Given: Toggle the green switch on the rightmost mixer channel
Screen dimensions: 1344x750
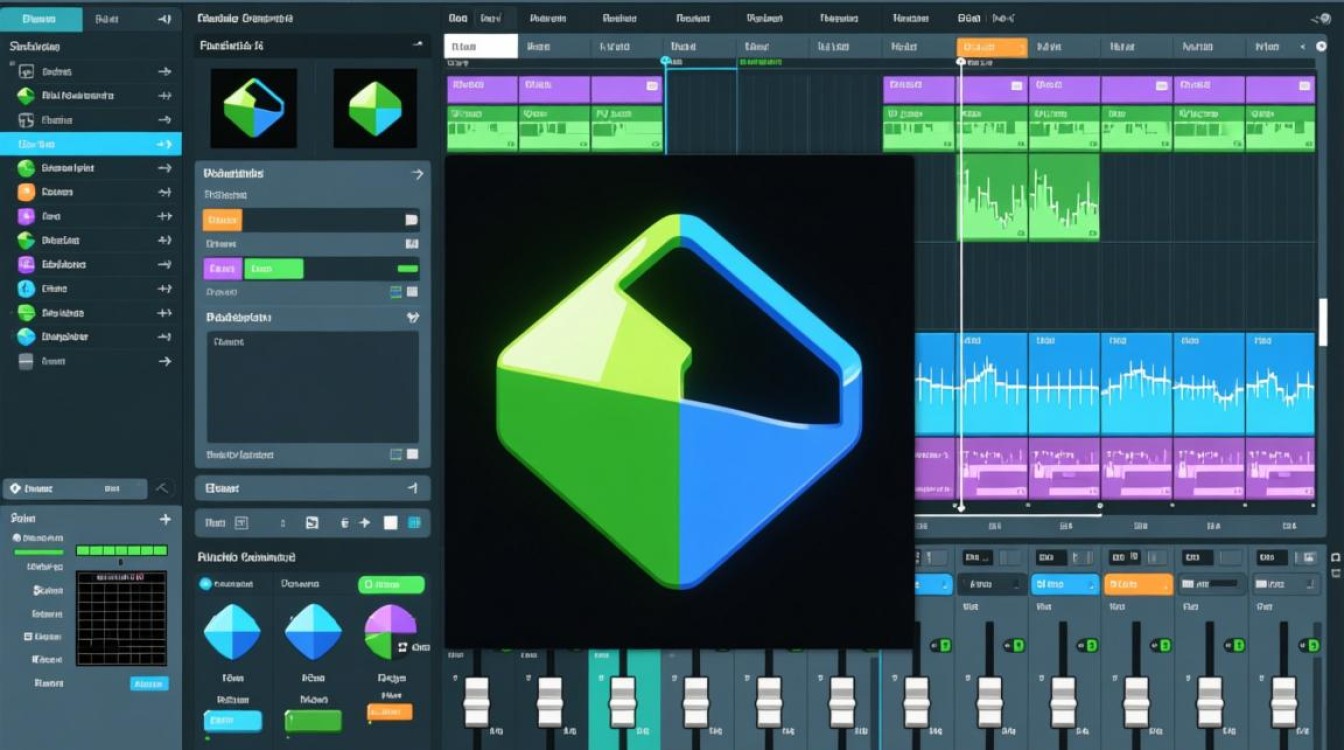Looking at the screenshot, I should 1310,645.
